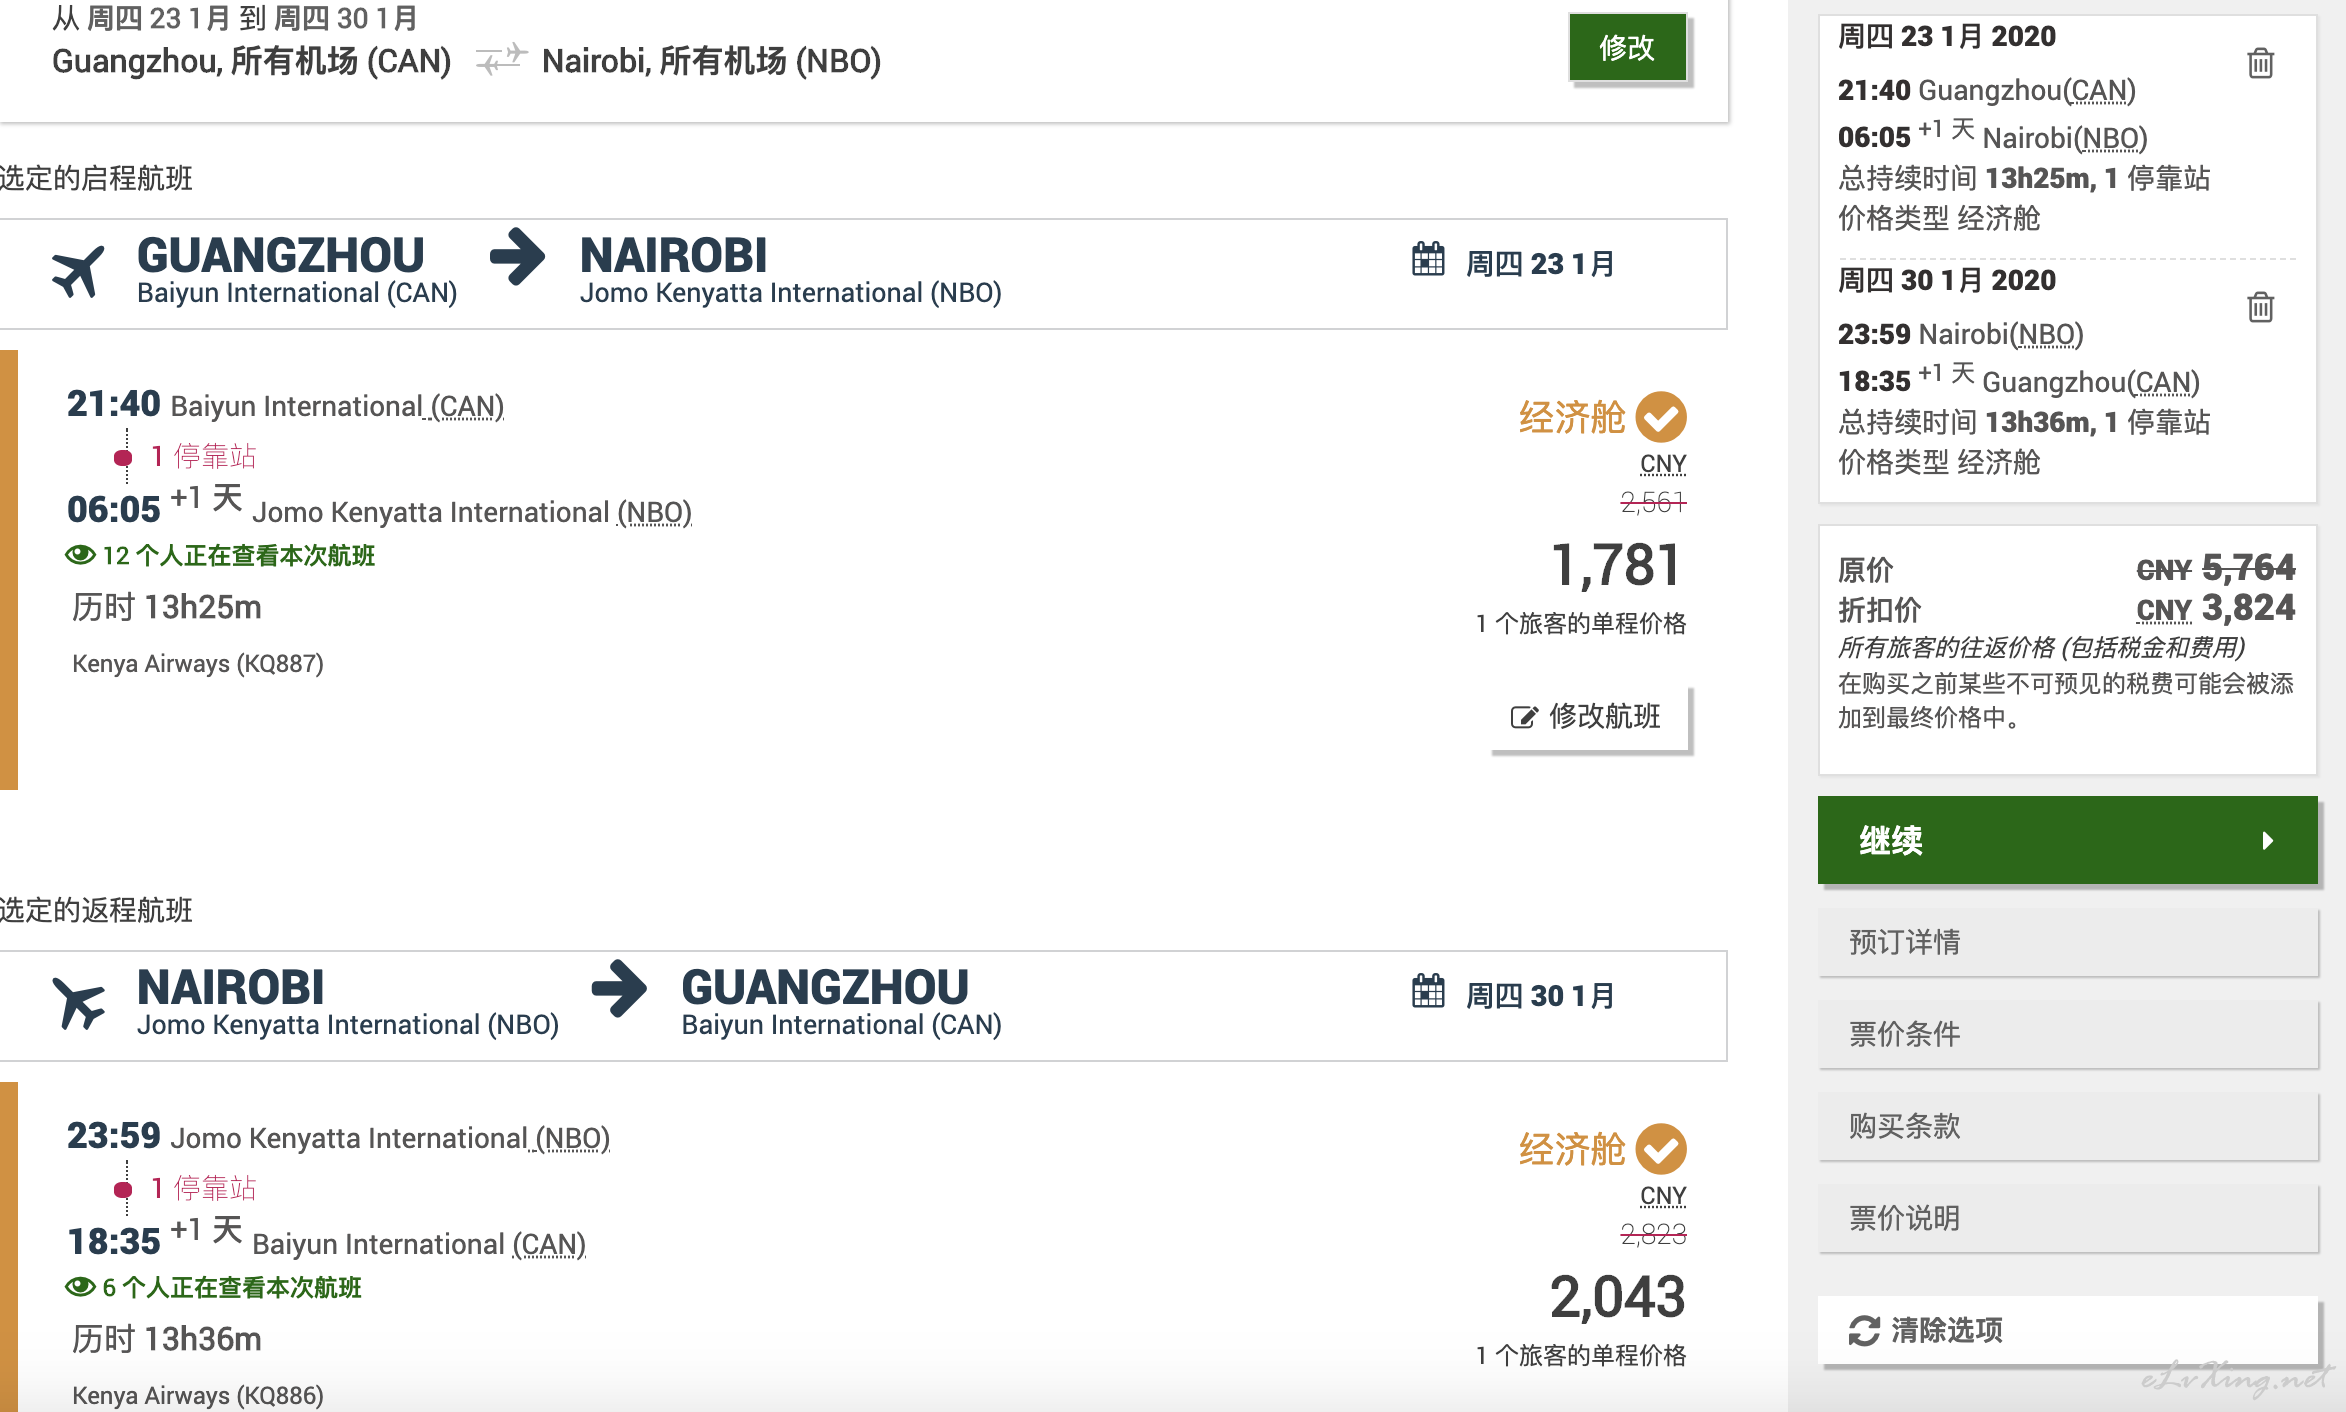Click the calendar icon for 周四 23 1月
The height and width of the screenshot is (1412, 2346).
1428,260
